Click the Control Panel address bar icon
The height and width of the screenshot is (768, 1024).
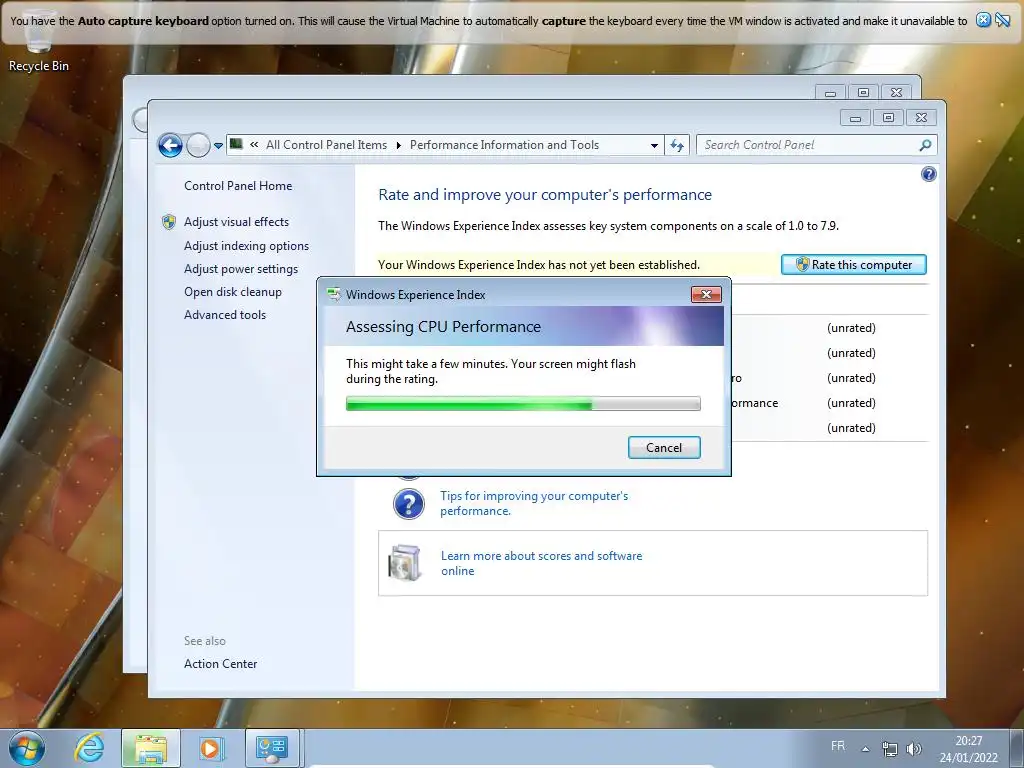point(236,144)
